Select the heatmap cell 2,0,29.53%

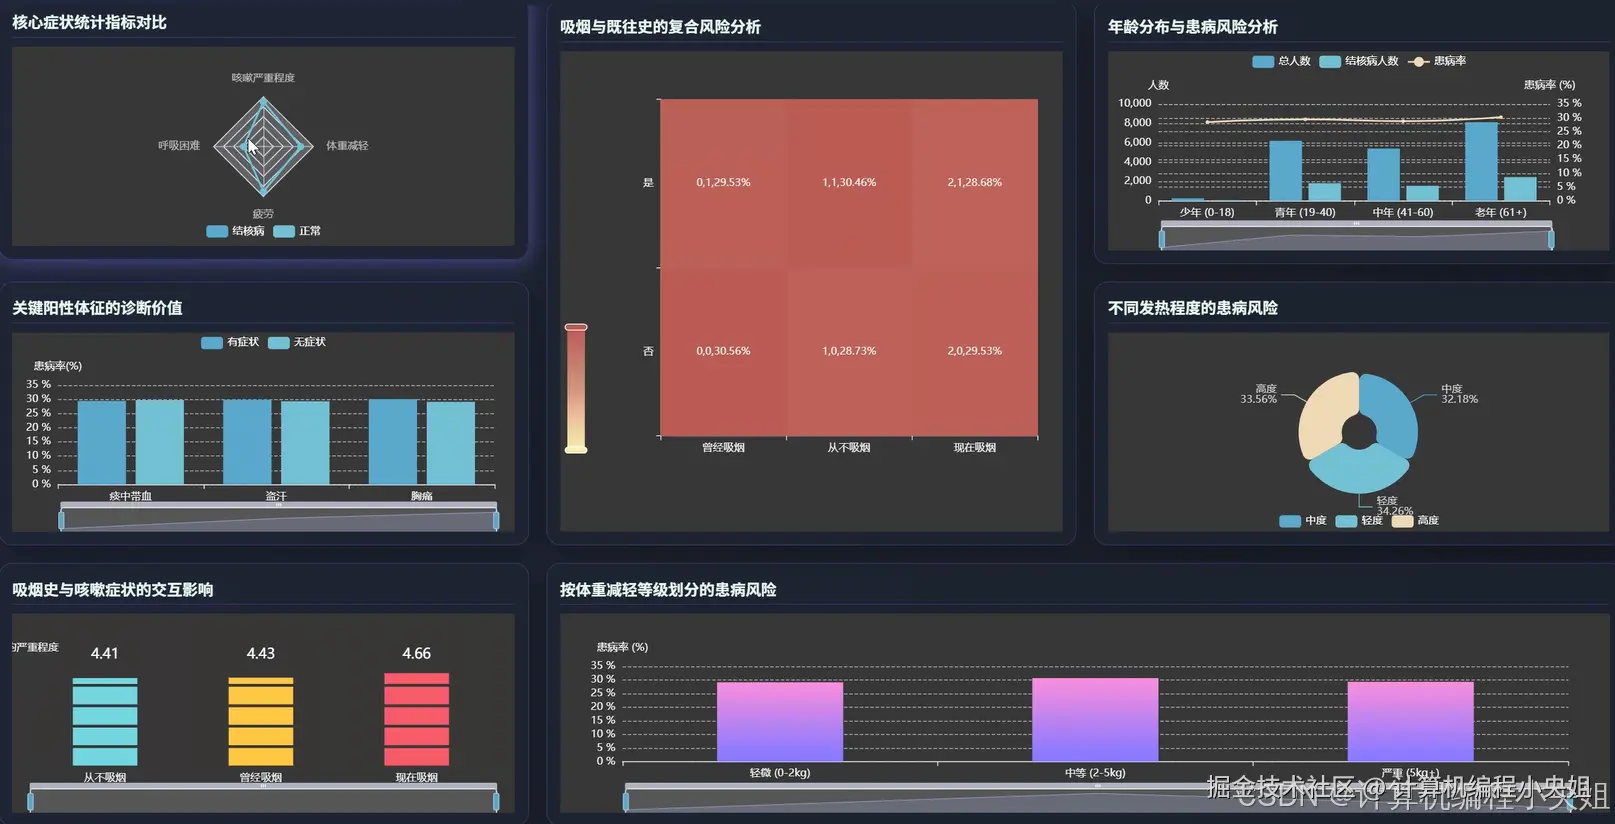(x=975, y=352)
